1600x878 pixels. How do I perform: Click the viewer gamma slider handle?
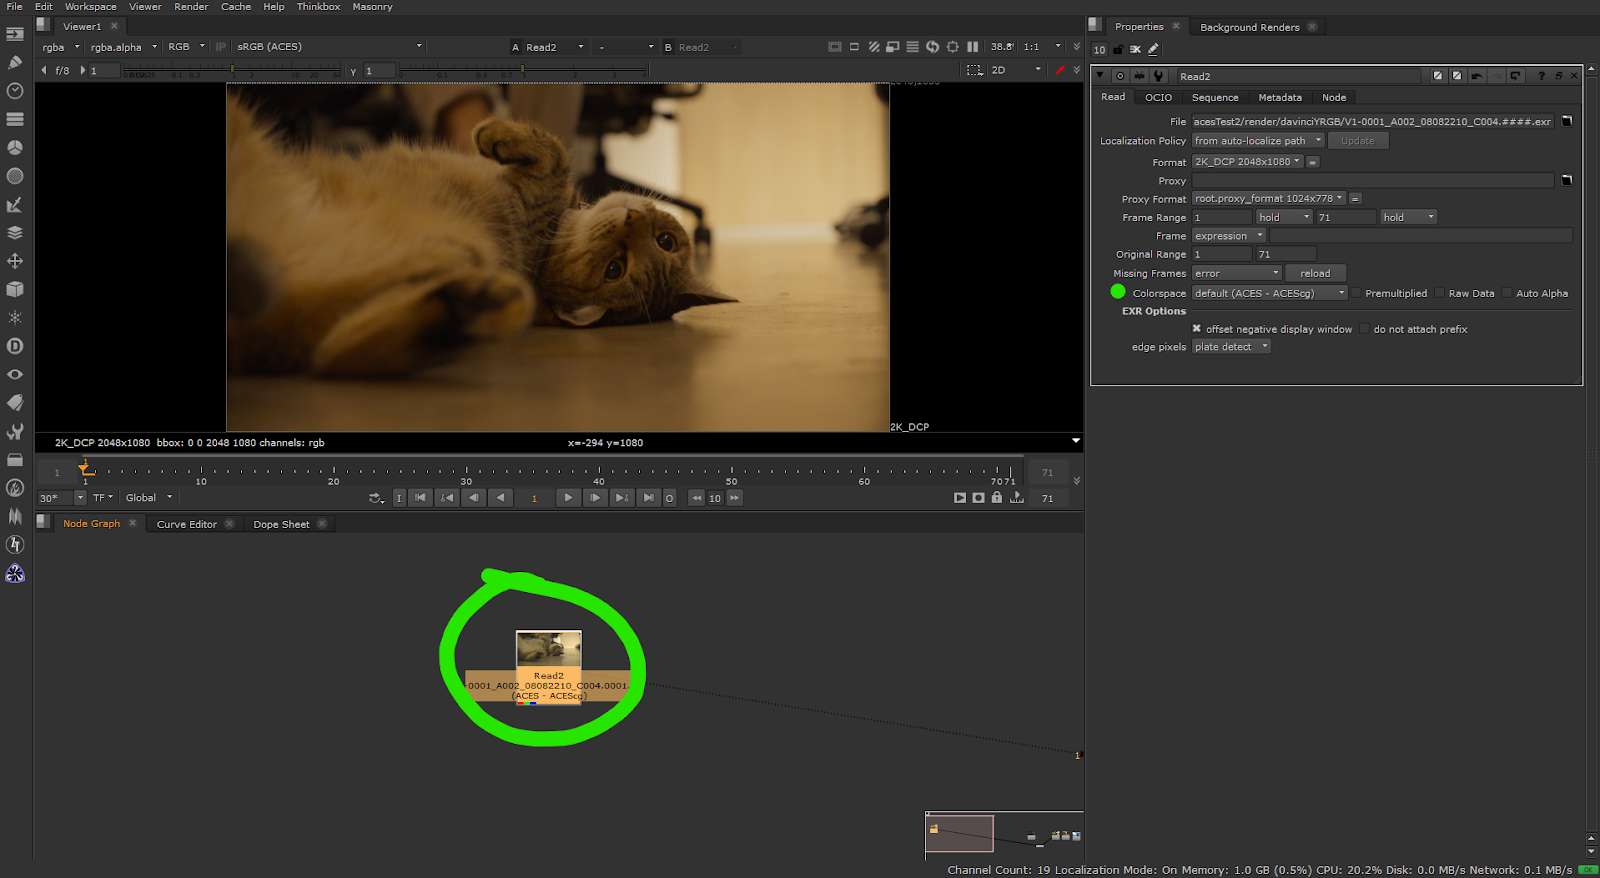[x=523, y=69]
